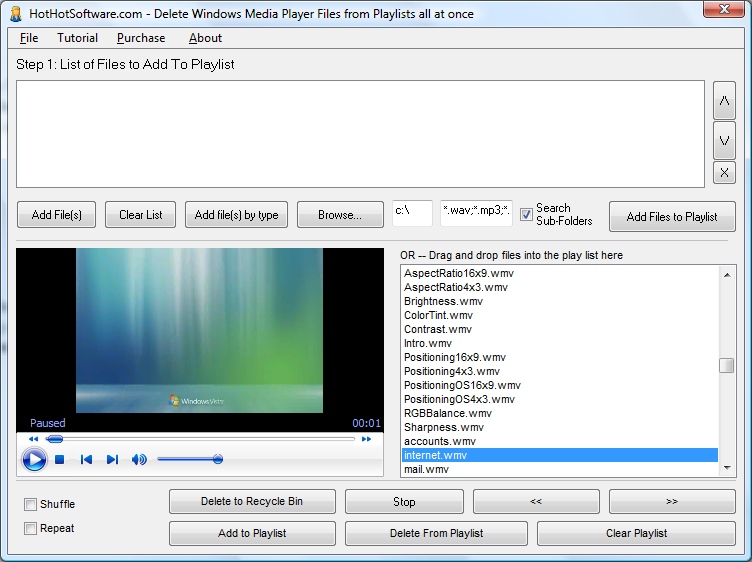Viewport: 752px width, 562px height.
Task: Enable the Shuffle checkbox
Action: [x=30, y=504]
